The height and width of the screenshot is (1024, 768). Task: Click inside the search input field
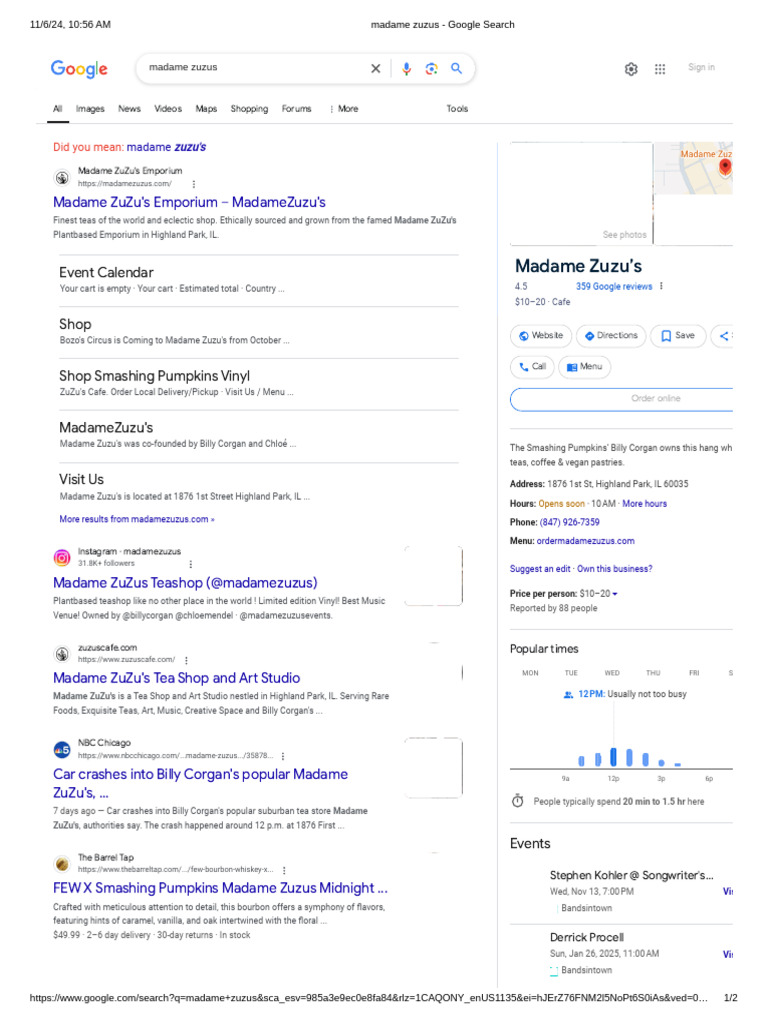255,68
